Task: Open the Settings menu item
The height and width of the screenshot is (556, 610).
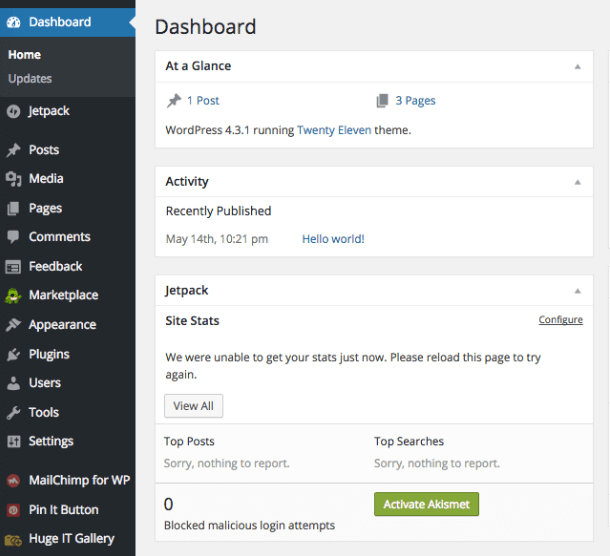Action: tap(50, 441)
